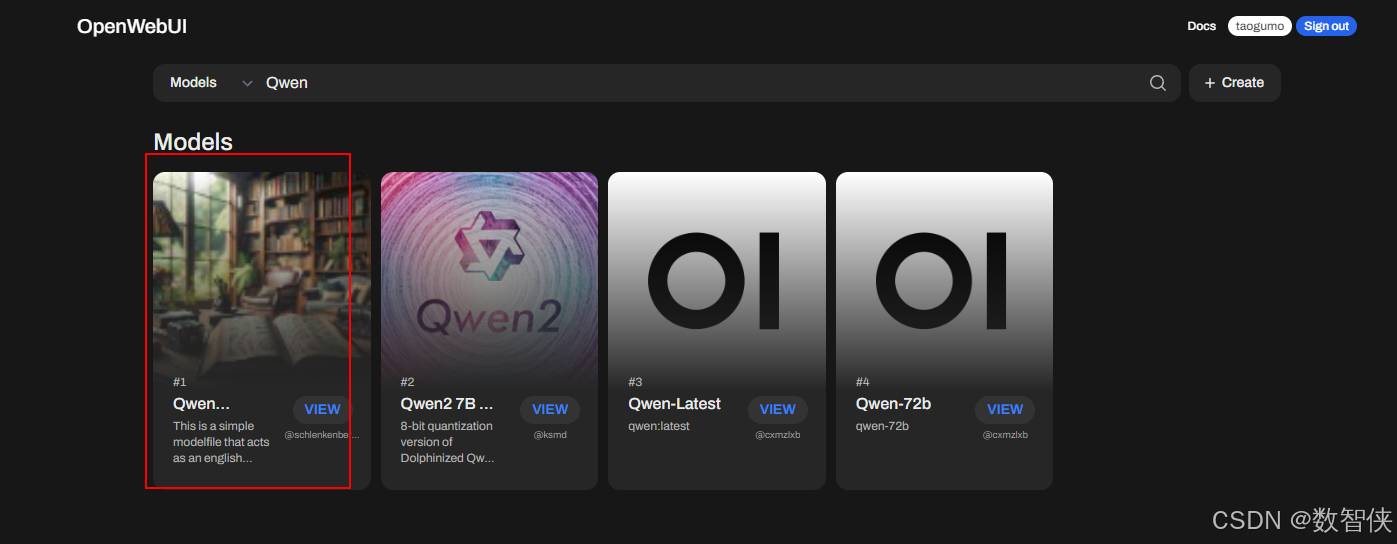Click the chevron arrow beside Models

pyautogui.click(x=247, y=84)
